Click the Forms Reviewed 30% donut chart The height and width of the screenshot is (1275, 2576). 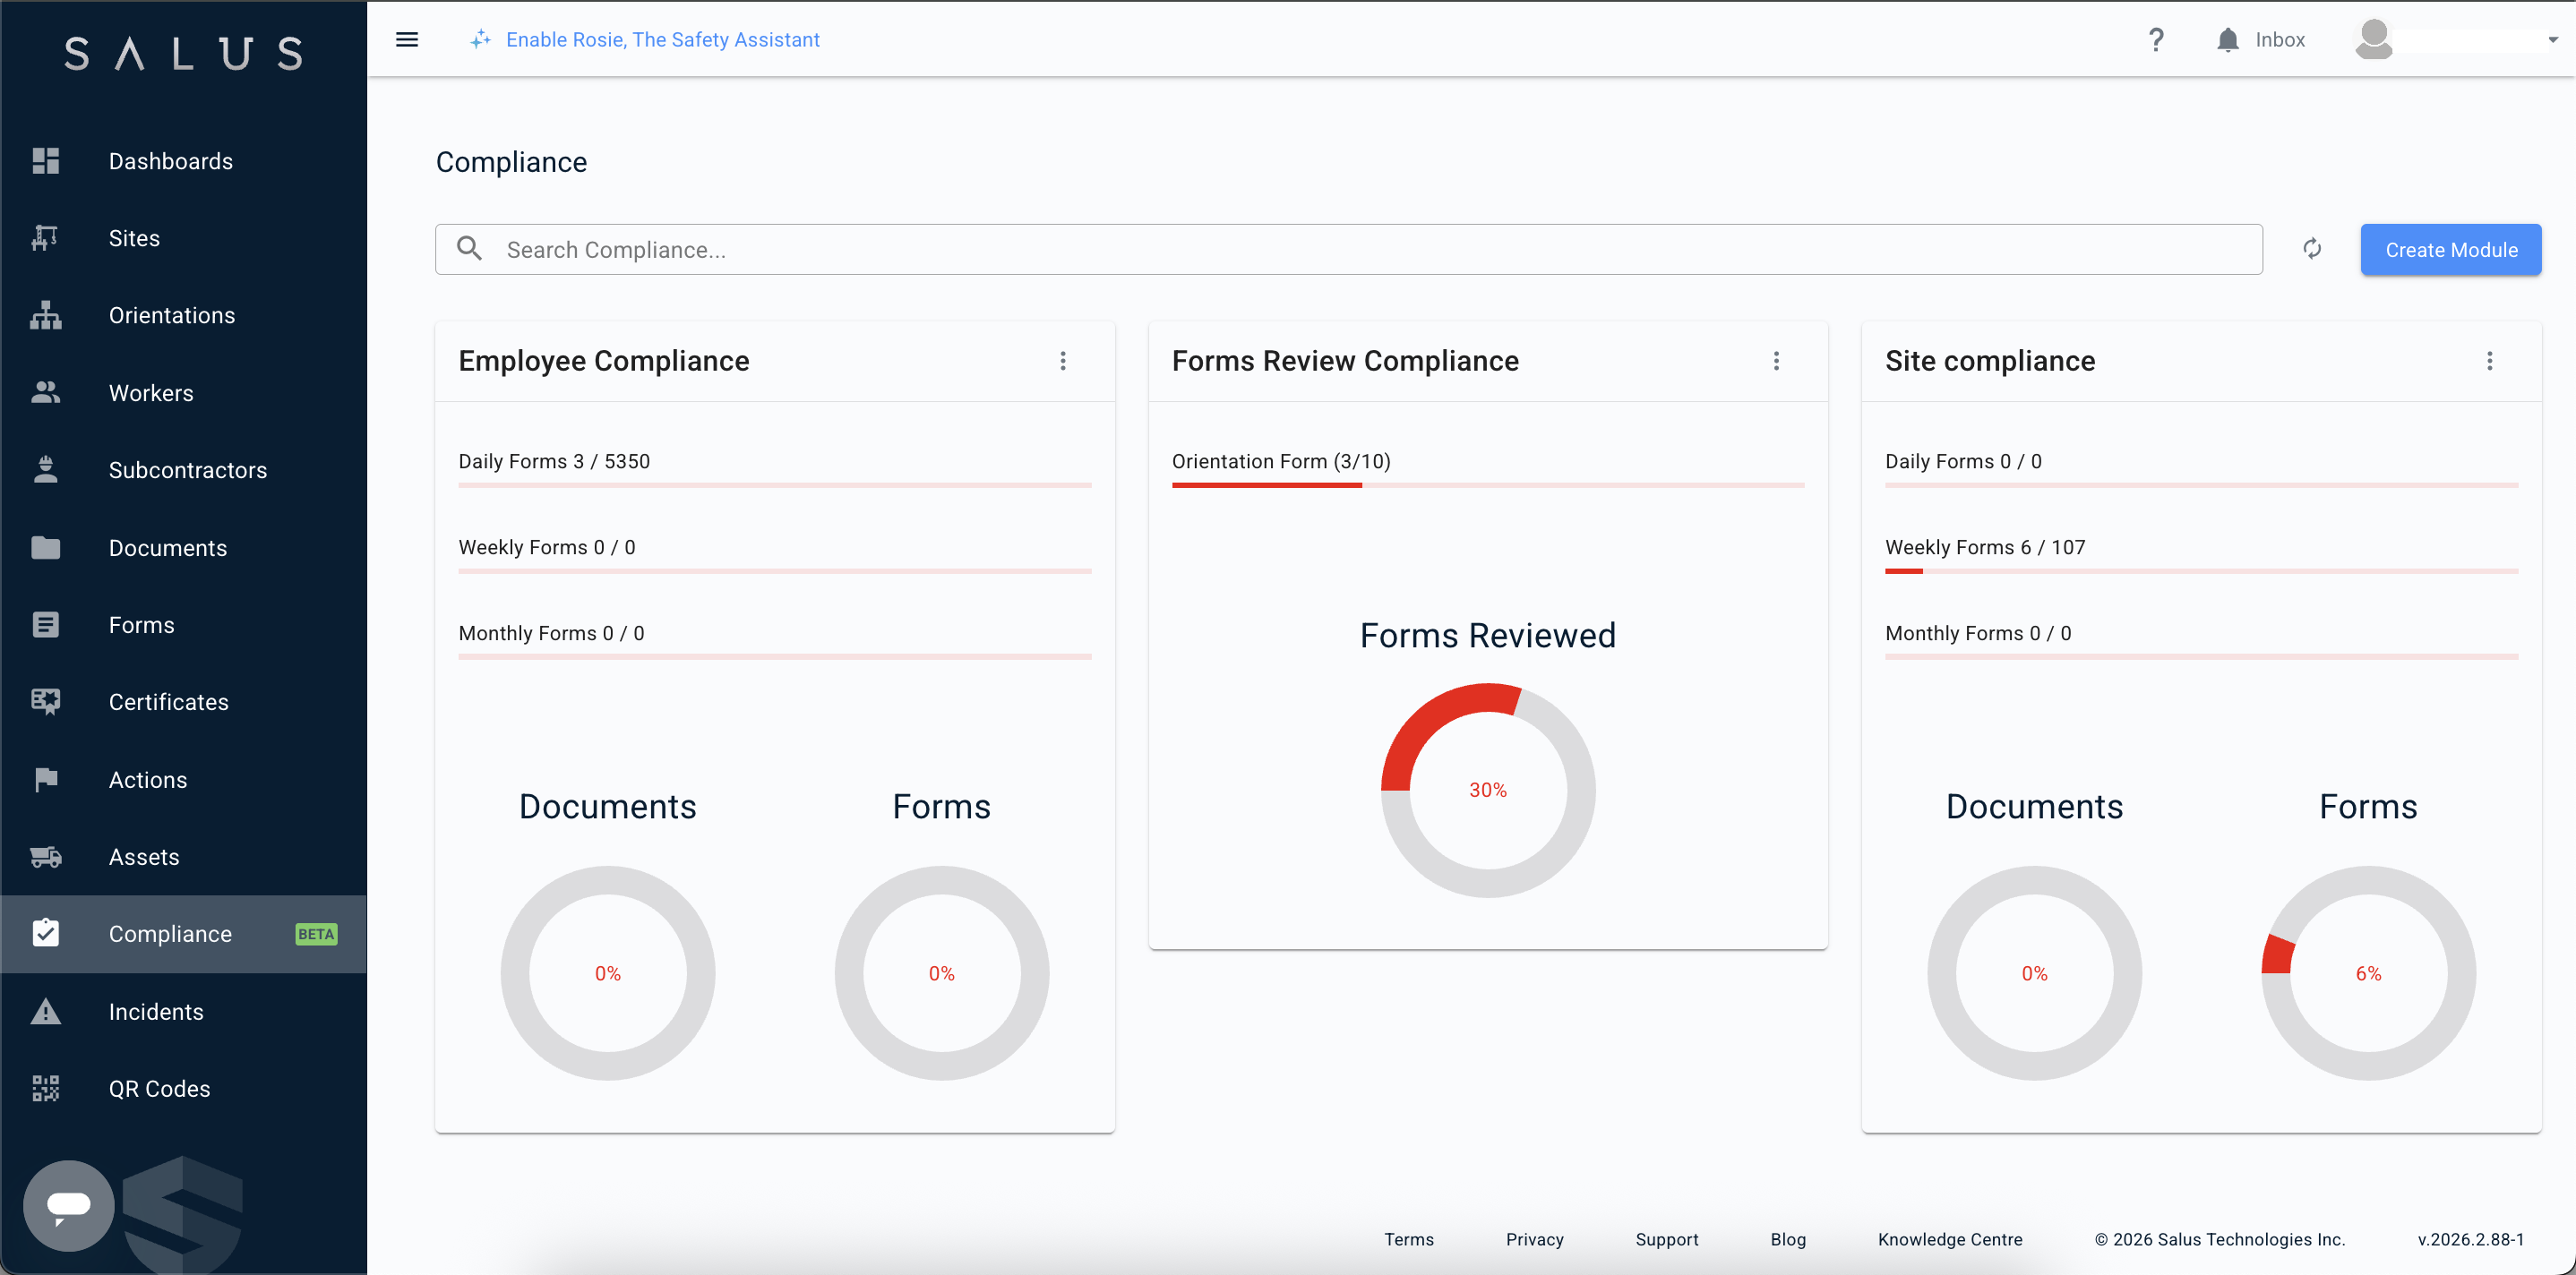(x=1488, y=790)
